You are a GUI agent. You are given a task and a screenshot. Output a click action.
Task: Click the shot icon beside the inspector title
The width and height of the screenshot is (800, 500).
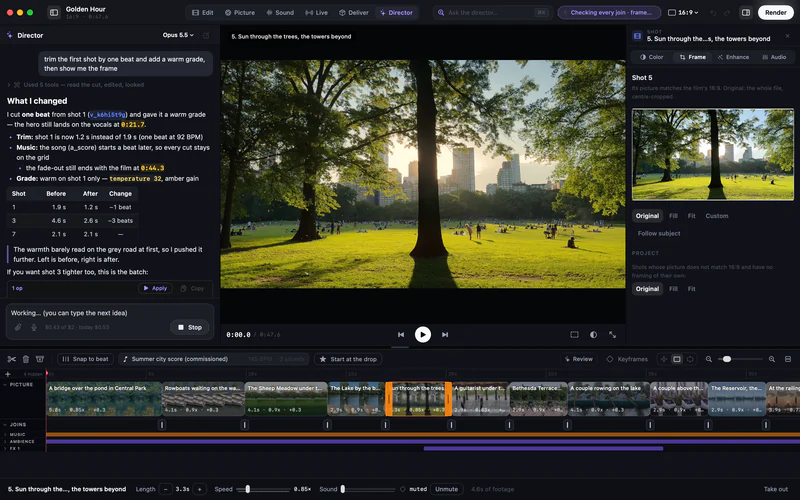(637, 36)
